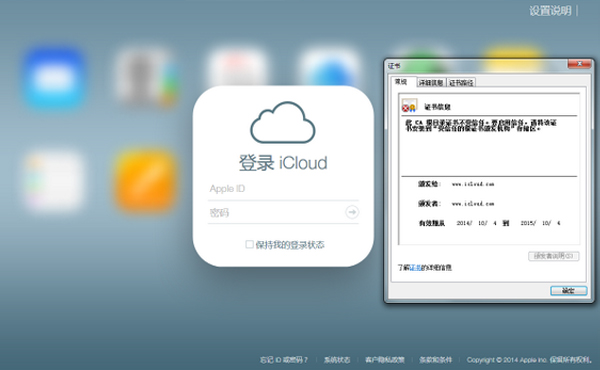
Task: Switch to the 证书路径 tab
Action: (x=461, y=82)
